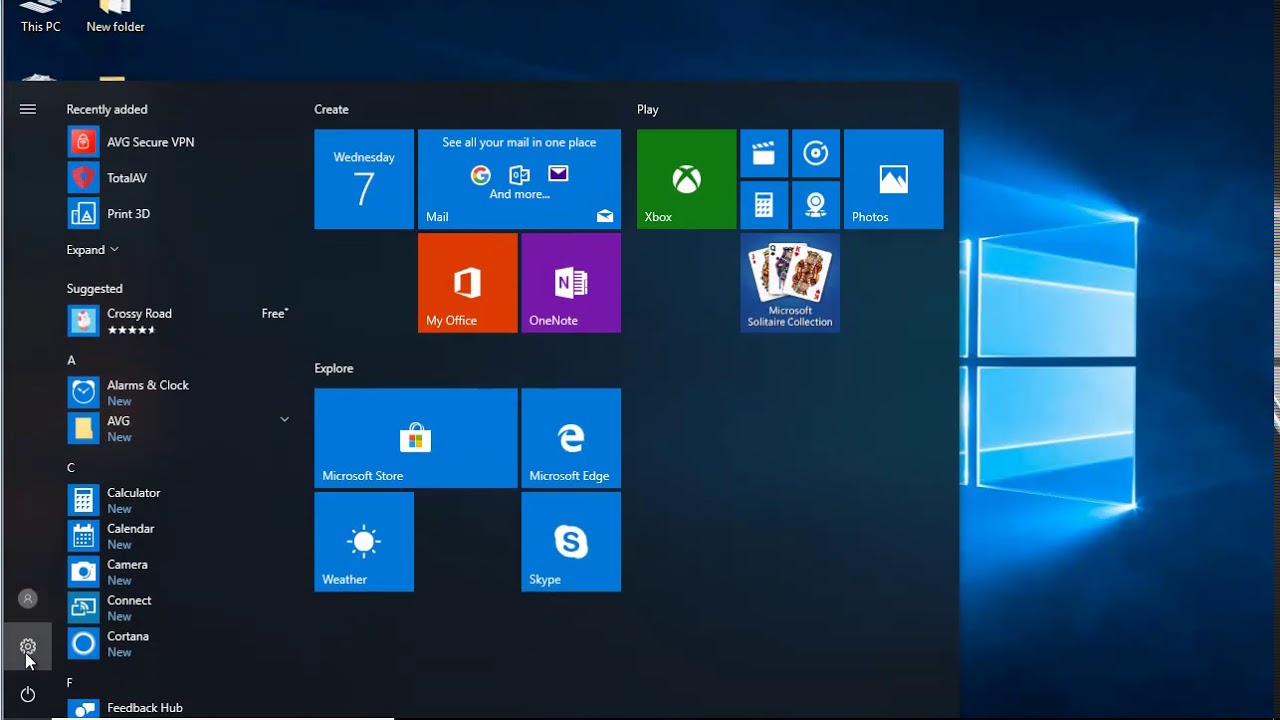Open the user account avatar
1280x720 pixels.
[28, 599]
